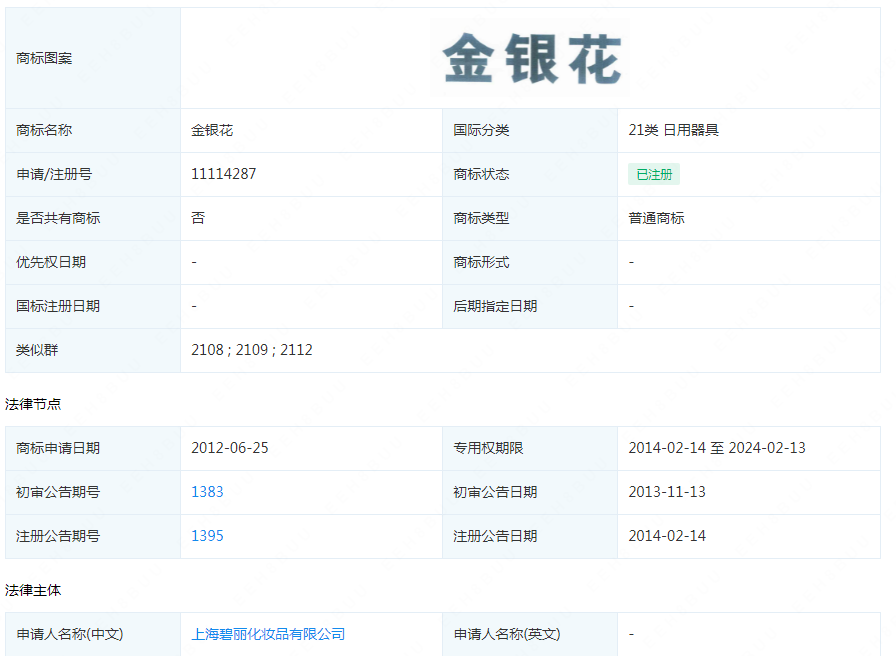Click the 是否共有商标 label
Viewport: 896px width, 656px height.
(x=58, y=218)
